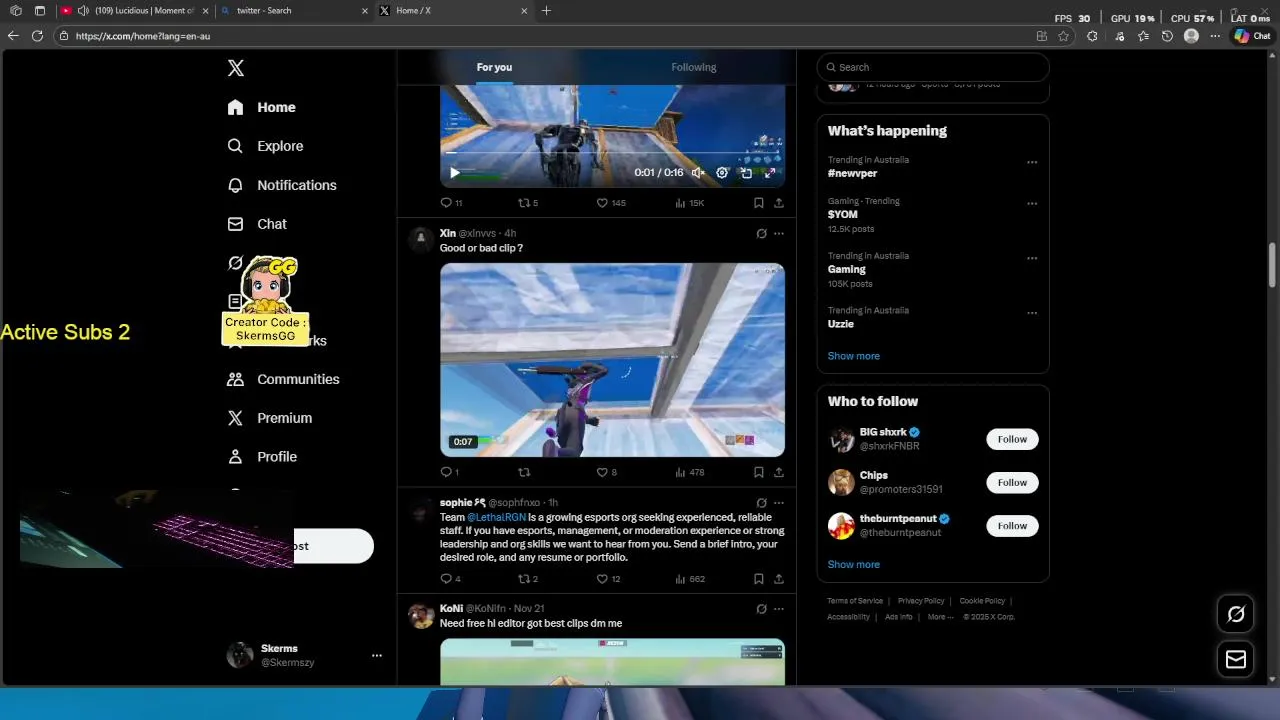
Task: Open the floating messages envelope button
Action: pyautogui.click(x=1236, y=659)
